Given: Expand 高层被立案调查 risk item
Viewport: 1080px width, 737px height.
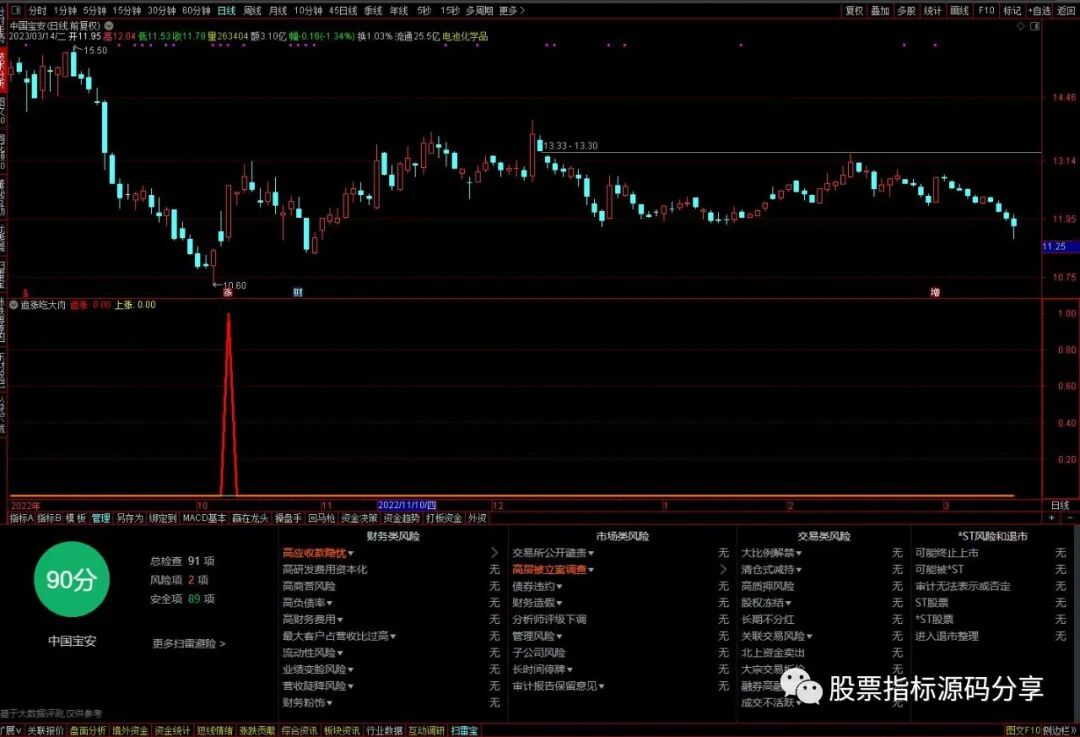Looking at the screenshot, I should [552, 570].
